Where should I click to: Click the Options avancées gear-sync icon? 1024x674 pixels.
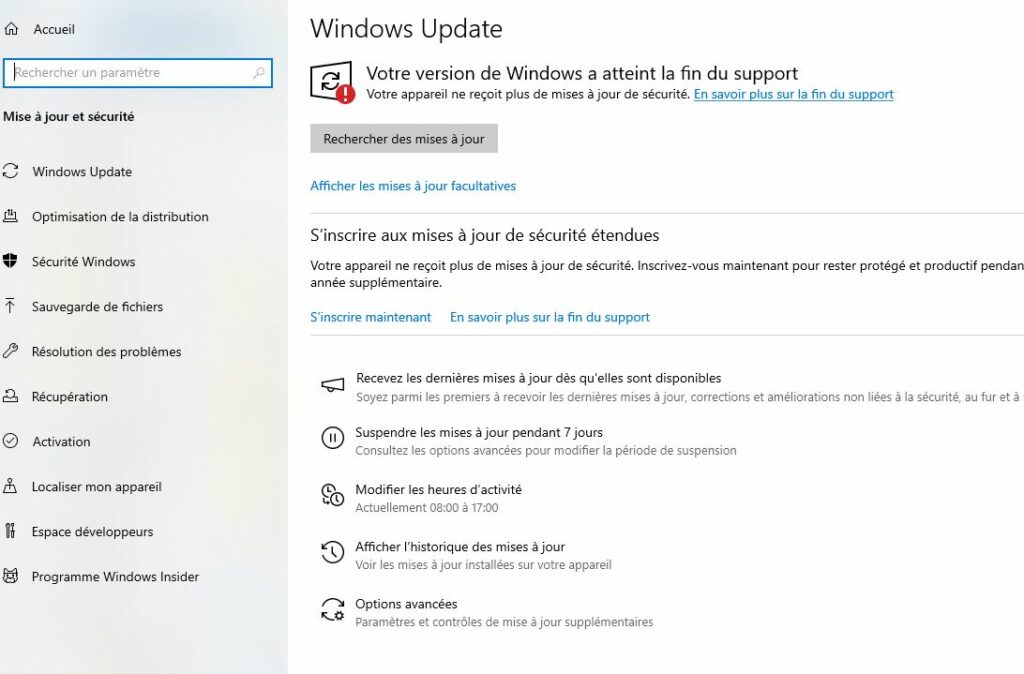click(x=332, y=610)
